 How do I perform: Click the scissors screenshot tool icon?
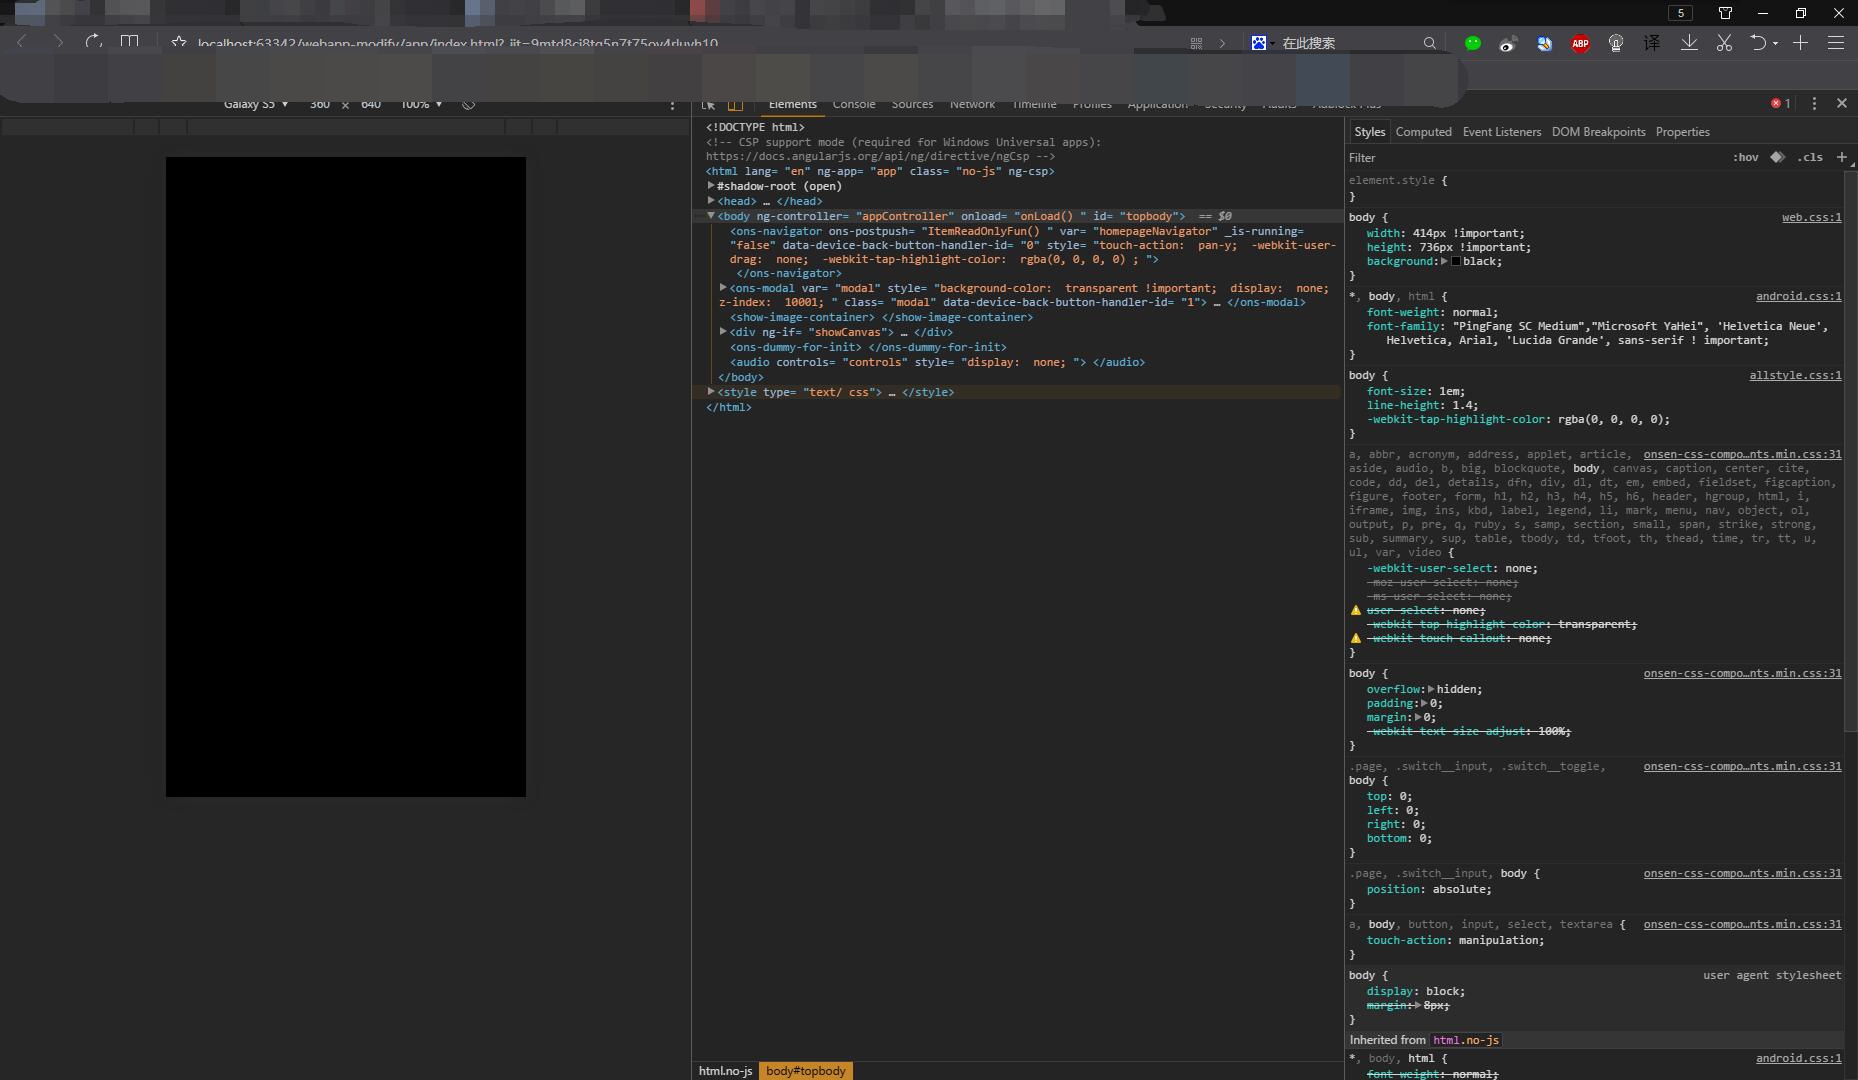tap(1724, 43)
